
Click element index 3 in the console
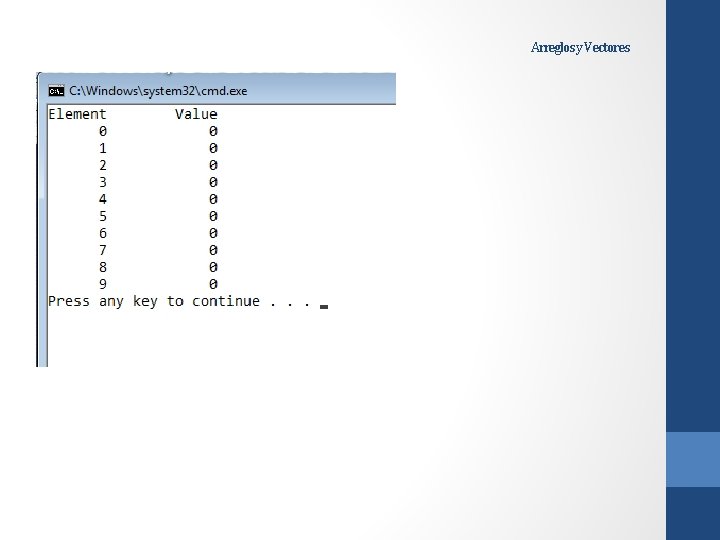[103, 182]
